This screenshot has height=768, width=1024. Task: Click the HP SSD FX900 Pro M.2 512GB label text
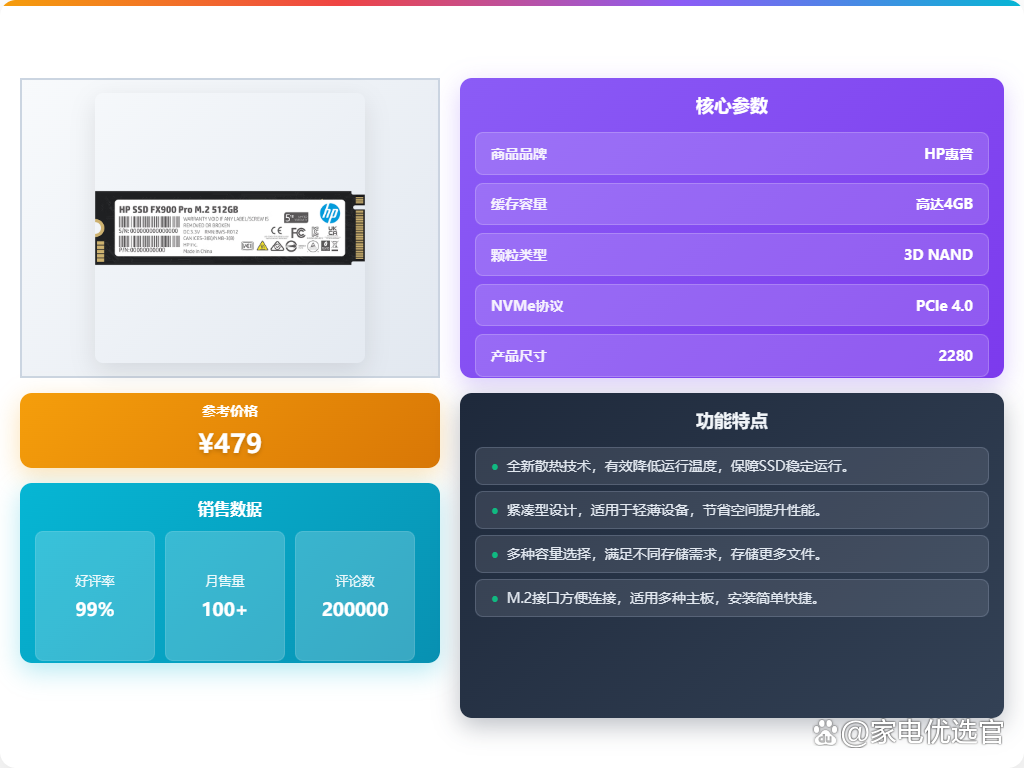point(178,210)
